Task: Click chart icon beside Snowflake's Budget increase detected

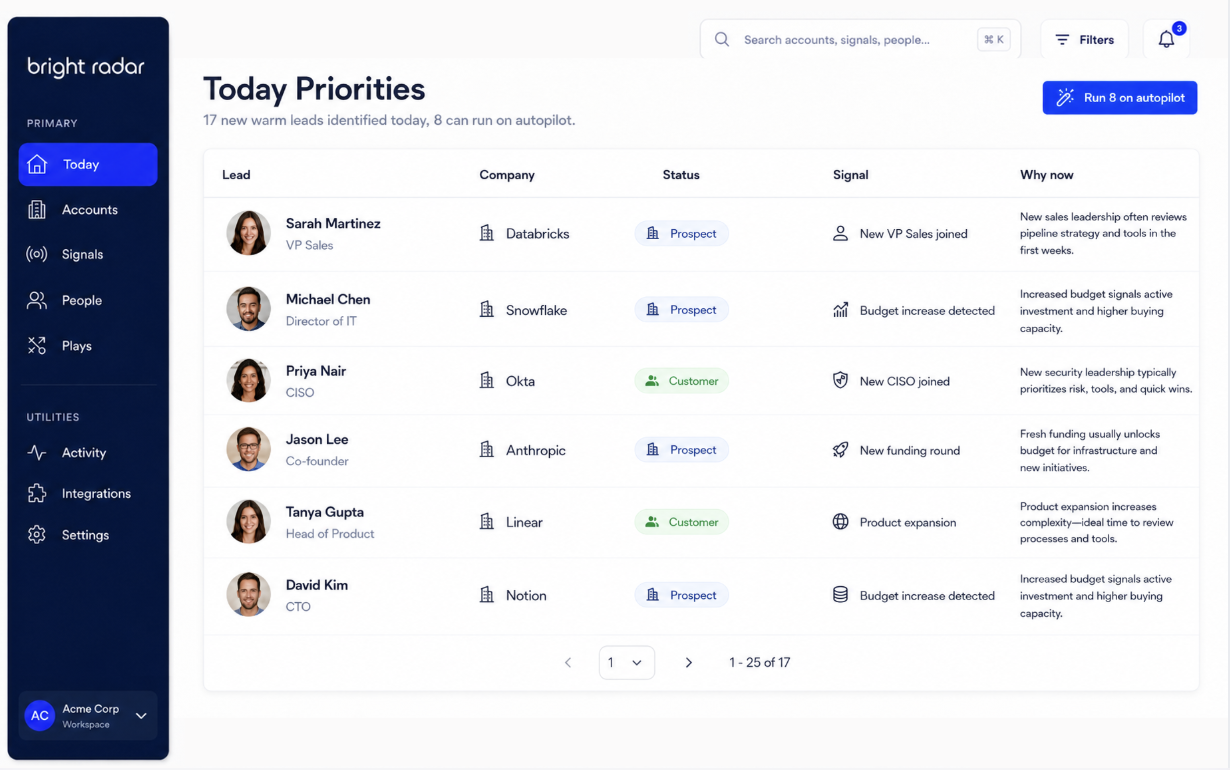Action: coord(841,310)
